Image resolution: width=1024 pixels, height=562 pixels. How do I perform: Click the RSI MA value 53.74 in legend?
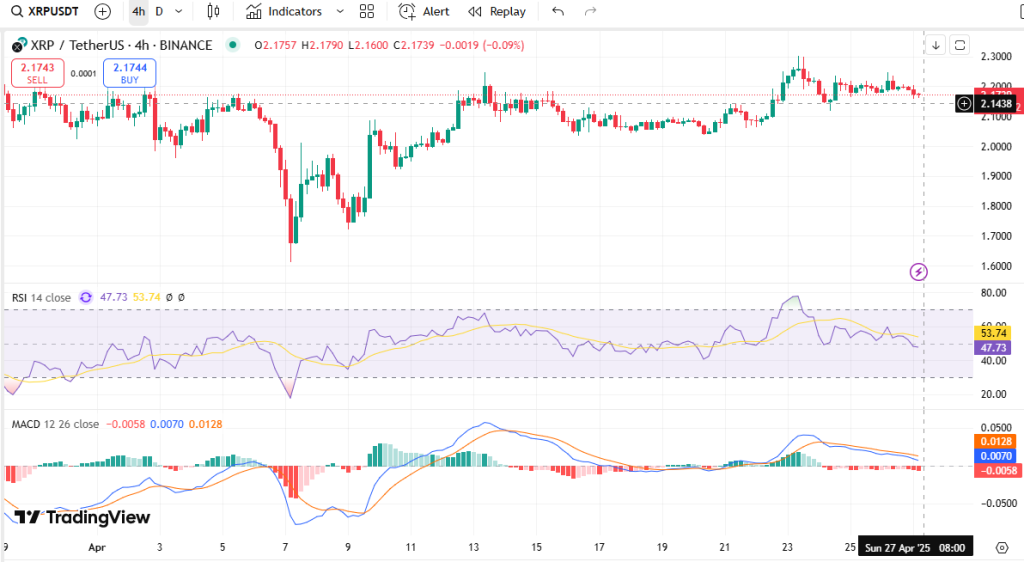click(x=146, y=298)
